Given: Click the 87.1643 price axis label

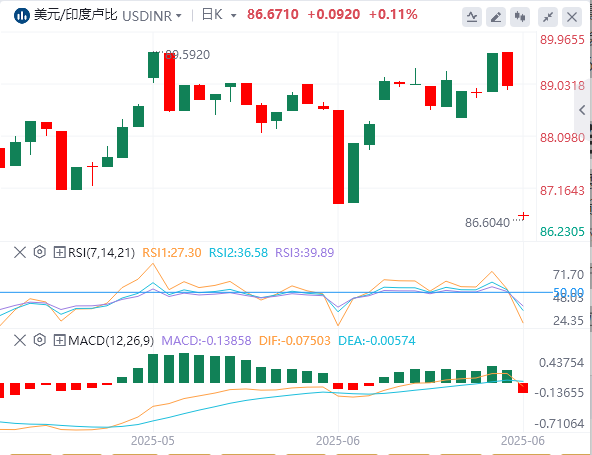Looking at the screenshot, I should [x=562, y=191].
